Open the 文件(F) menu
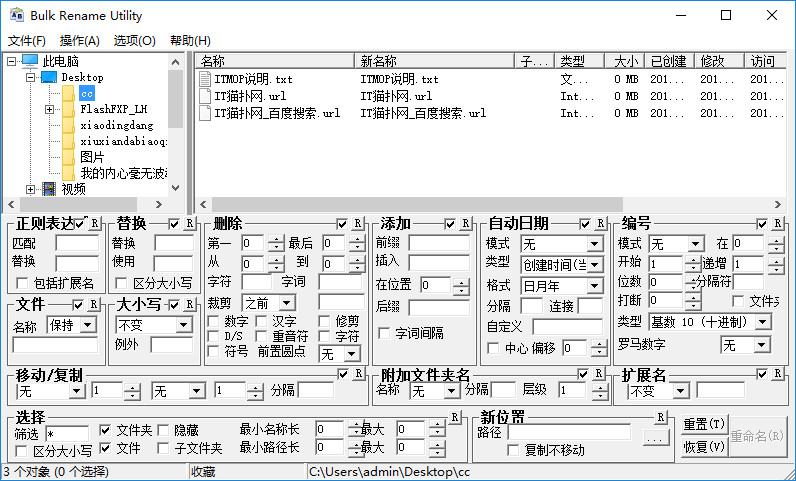Image resolution: width=796 pixels, height=481 pixels. tap(26, 41)
